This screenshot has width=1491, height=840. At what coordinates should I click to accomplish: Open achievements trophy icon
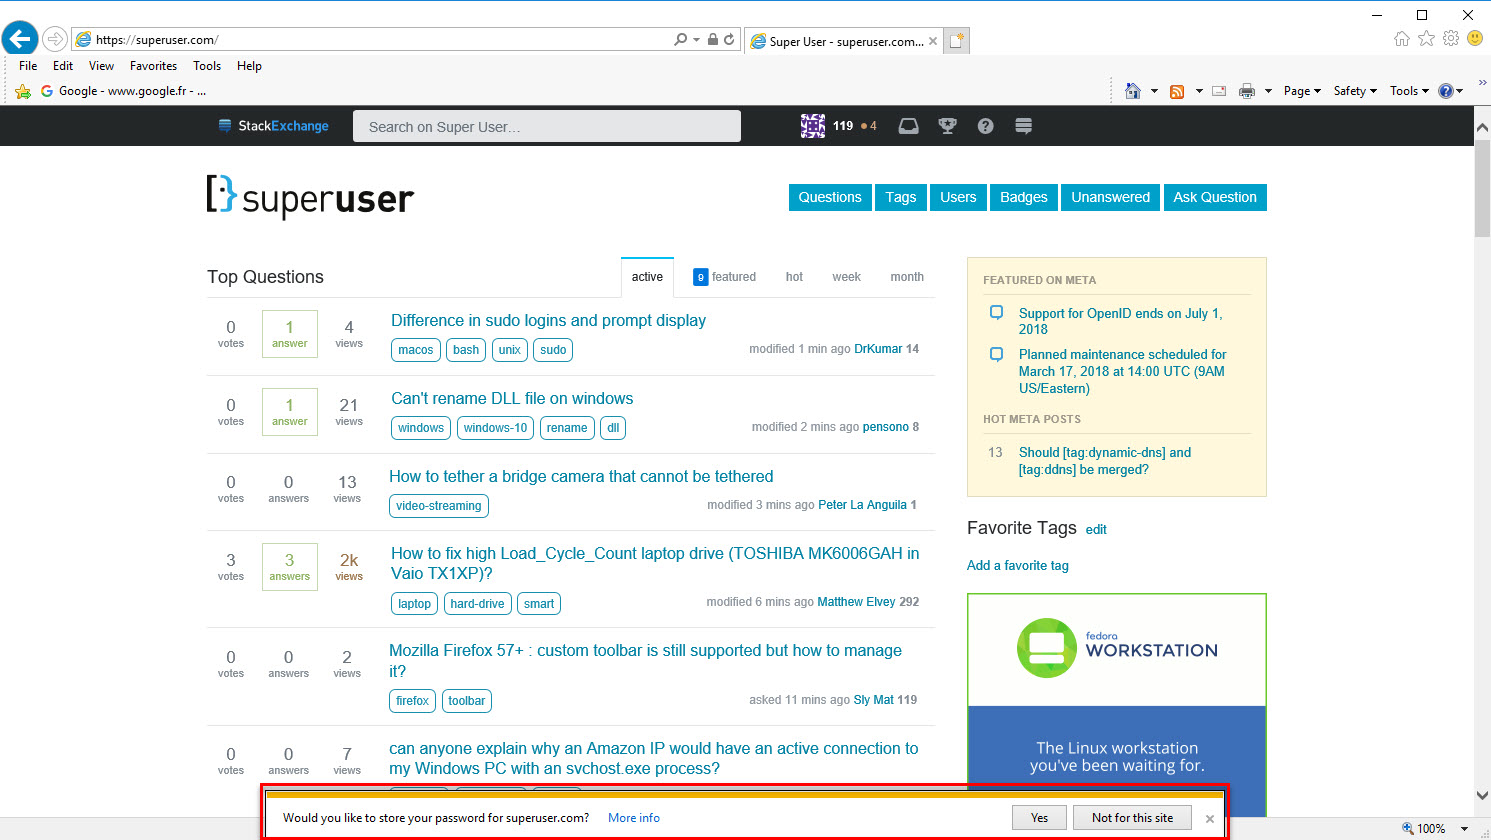947,126
